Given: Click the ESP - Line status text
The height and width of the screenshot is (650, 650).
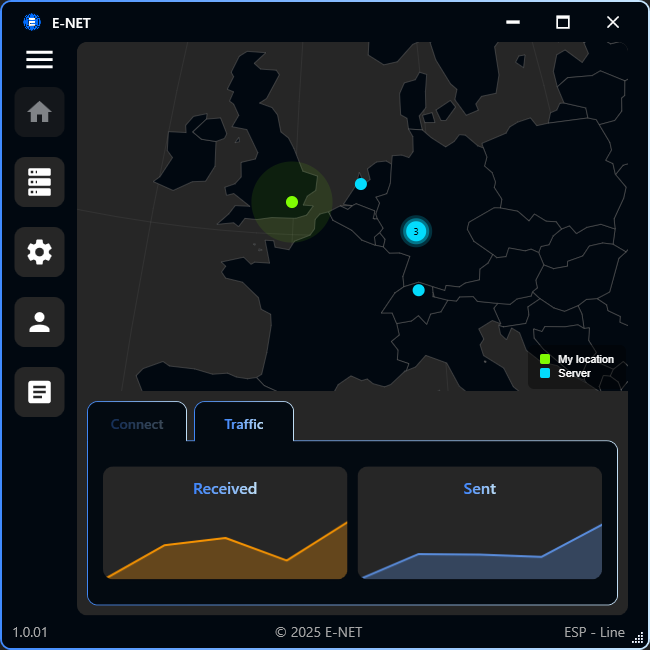Looking at the screenshot, I should pyautogui.click(x=594, y=632).
